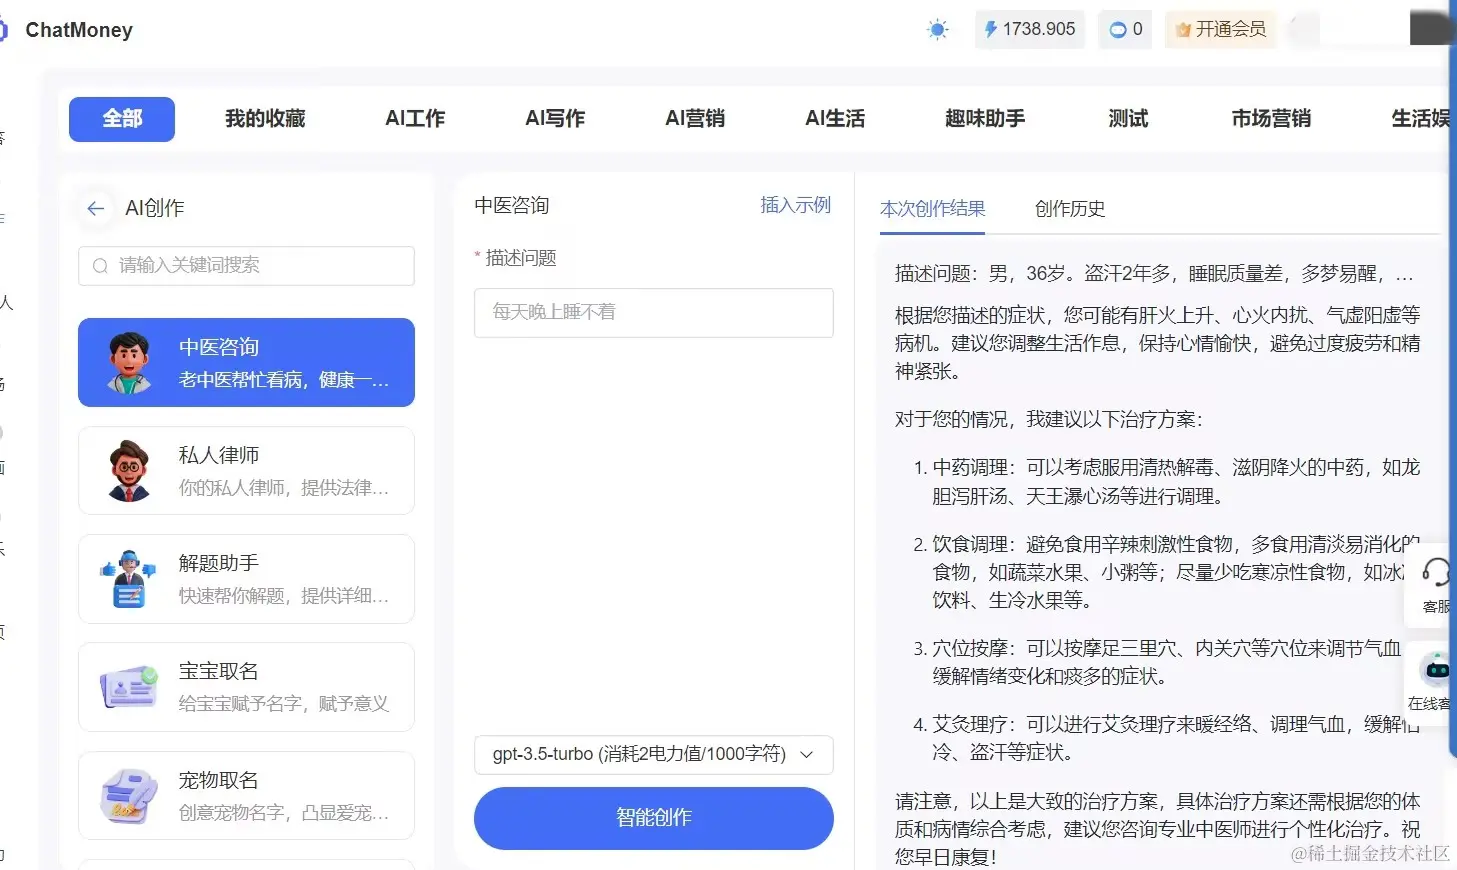Click 你的私人律师 card description
Image resolution: width=1457 pixels, height=870 pixels.
point(284,488)
